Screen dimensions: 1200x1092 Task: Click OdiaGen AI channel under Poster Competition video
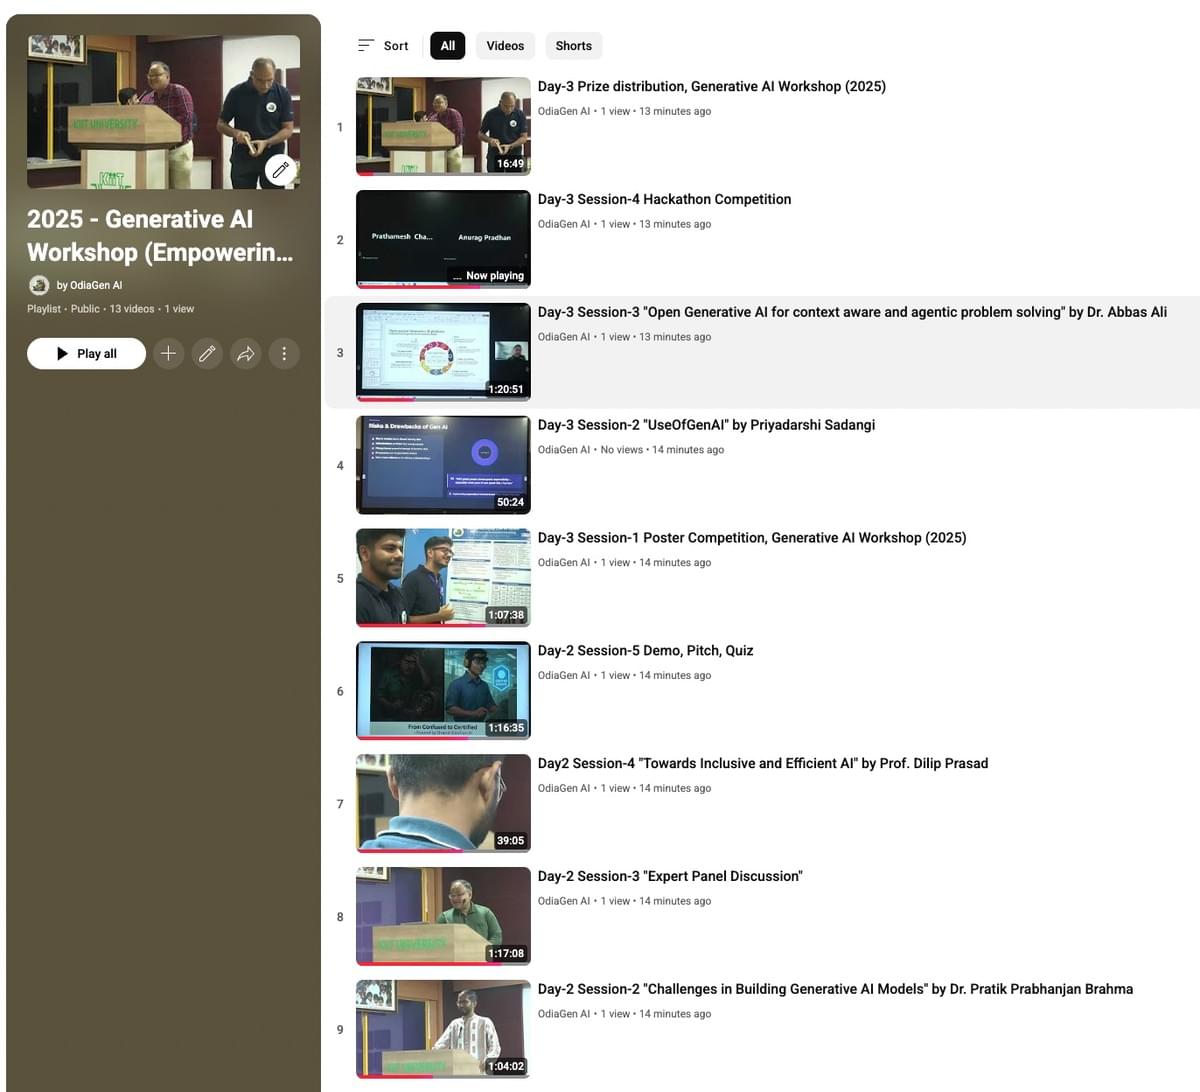(564, 563)
